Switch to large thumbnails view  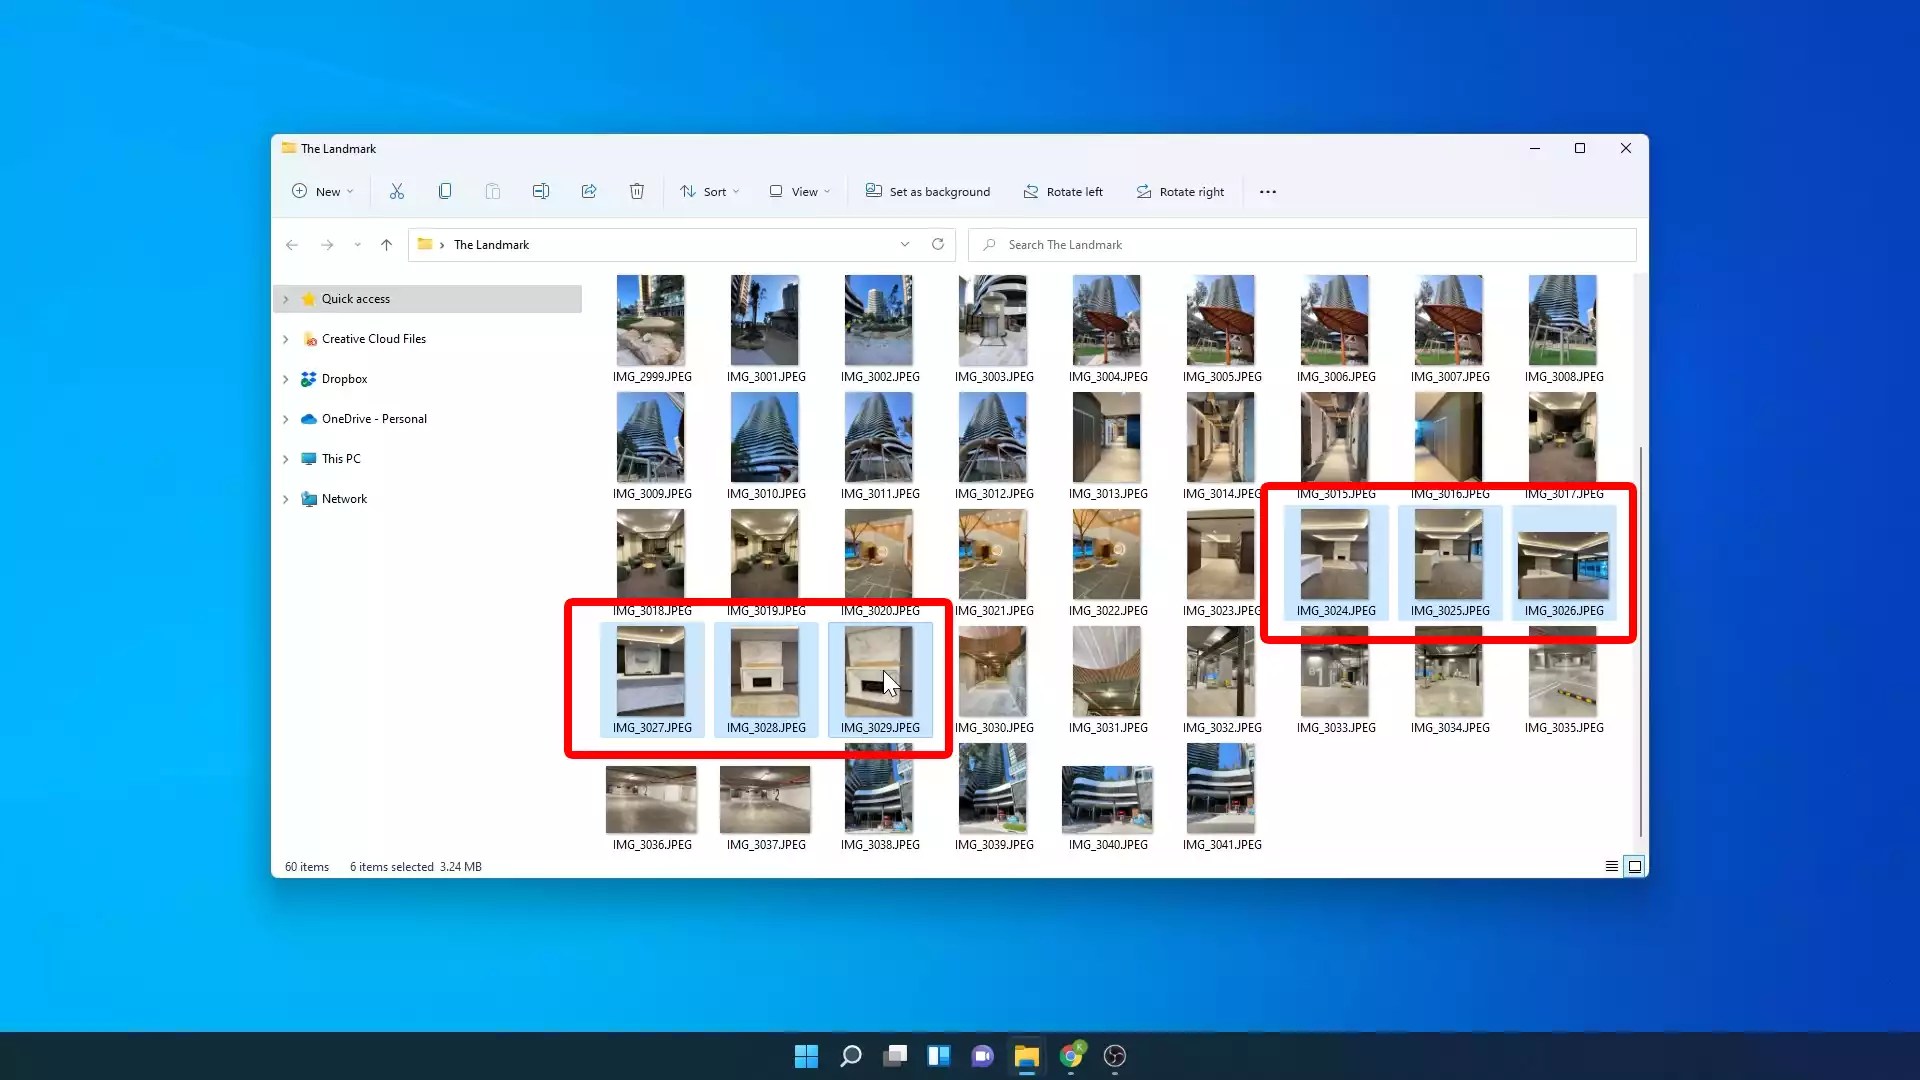click(1635, 866)
